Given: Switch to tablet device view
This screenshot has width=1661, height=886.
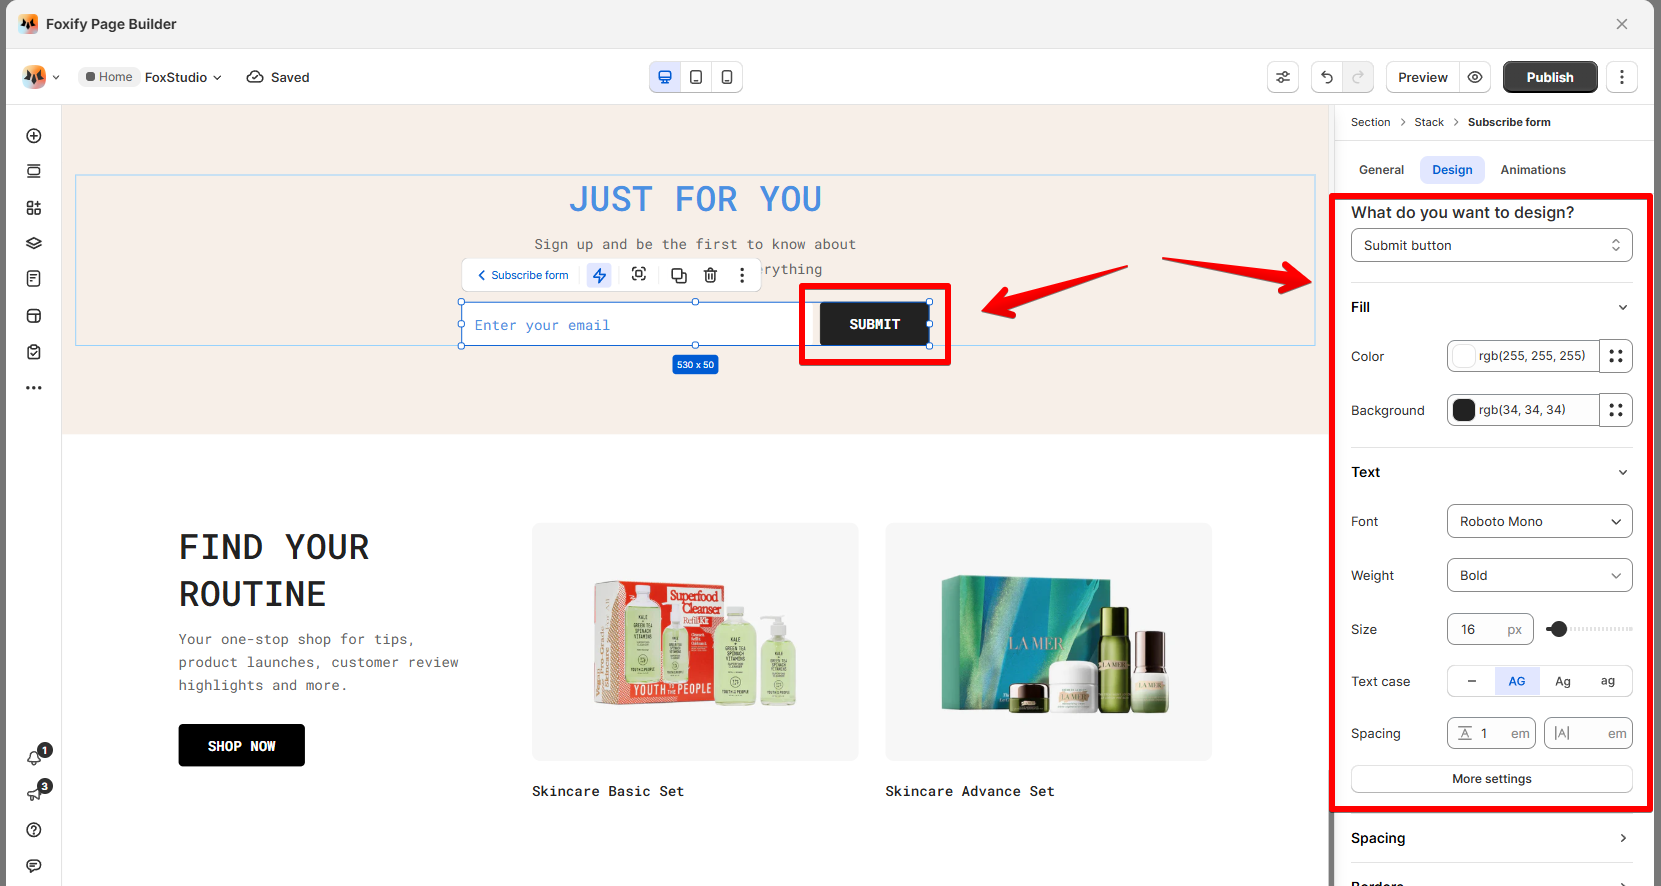Looking at the screenshot, I should click(x=696, y=77).
